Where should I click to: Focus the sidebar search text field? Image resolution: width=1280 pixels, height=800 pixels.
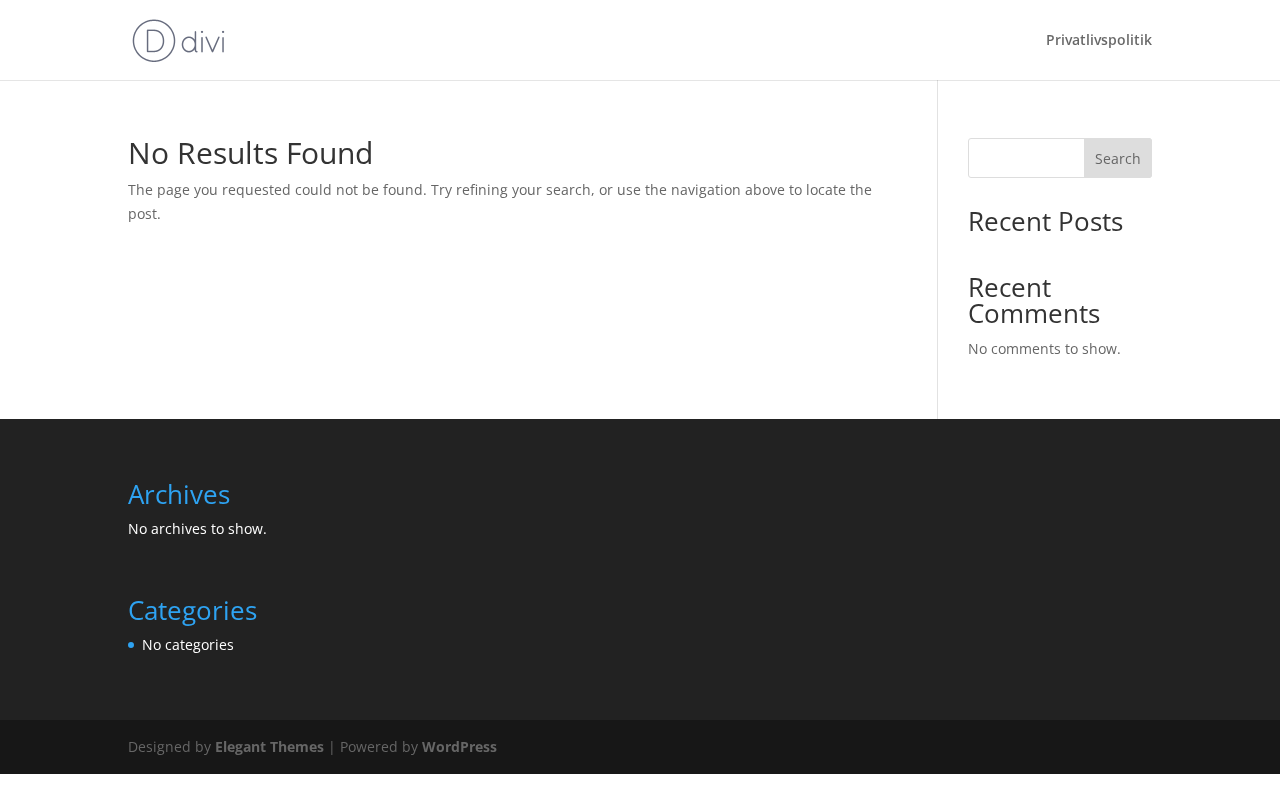tap(1026, 158)
